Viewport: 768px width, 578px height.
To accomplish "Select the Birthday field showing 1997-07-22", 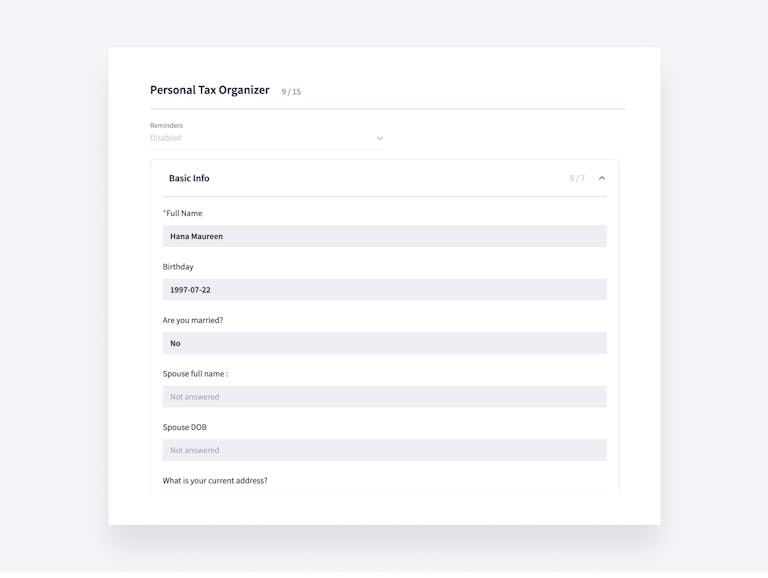I will 384,290.
